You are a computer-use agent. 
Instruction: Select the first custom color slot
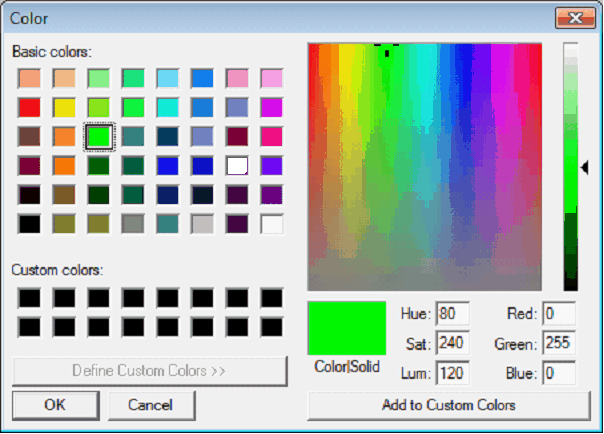coord(29,297)
